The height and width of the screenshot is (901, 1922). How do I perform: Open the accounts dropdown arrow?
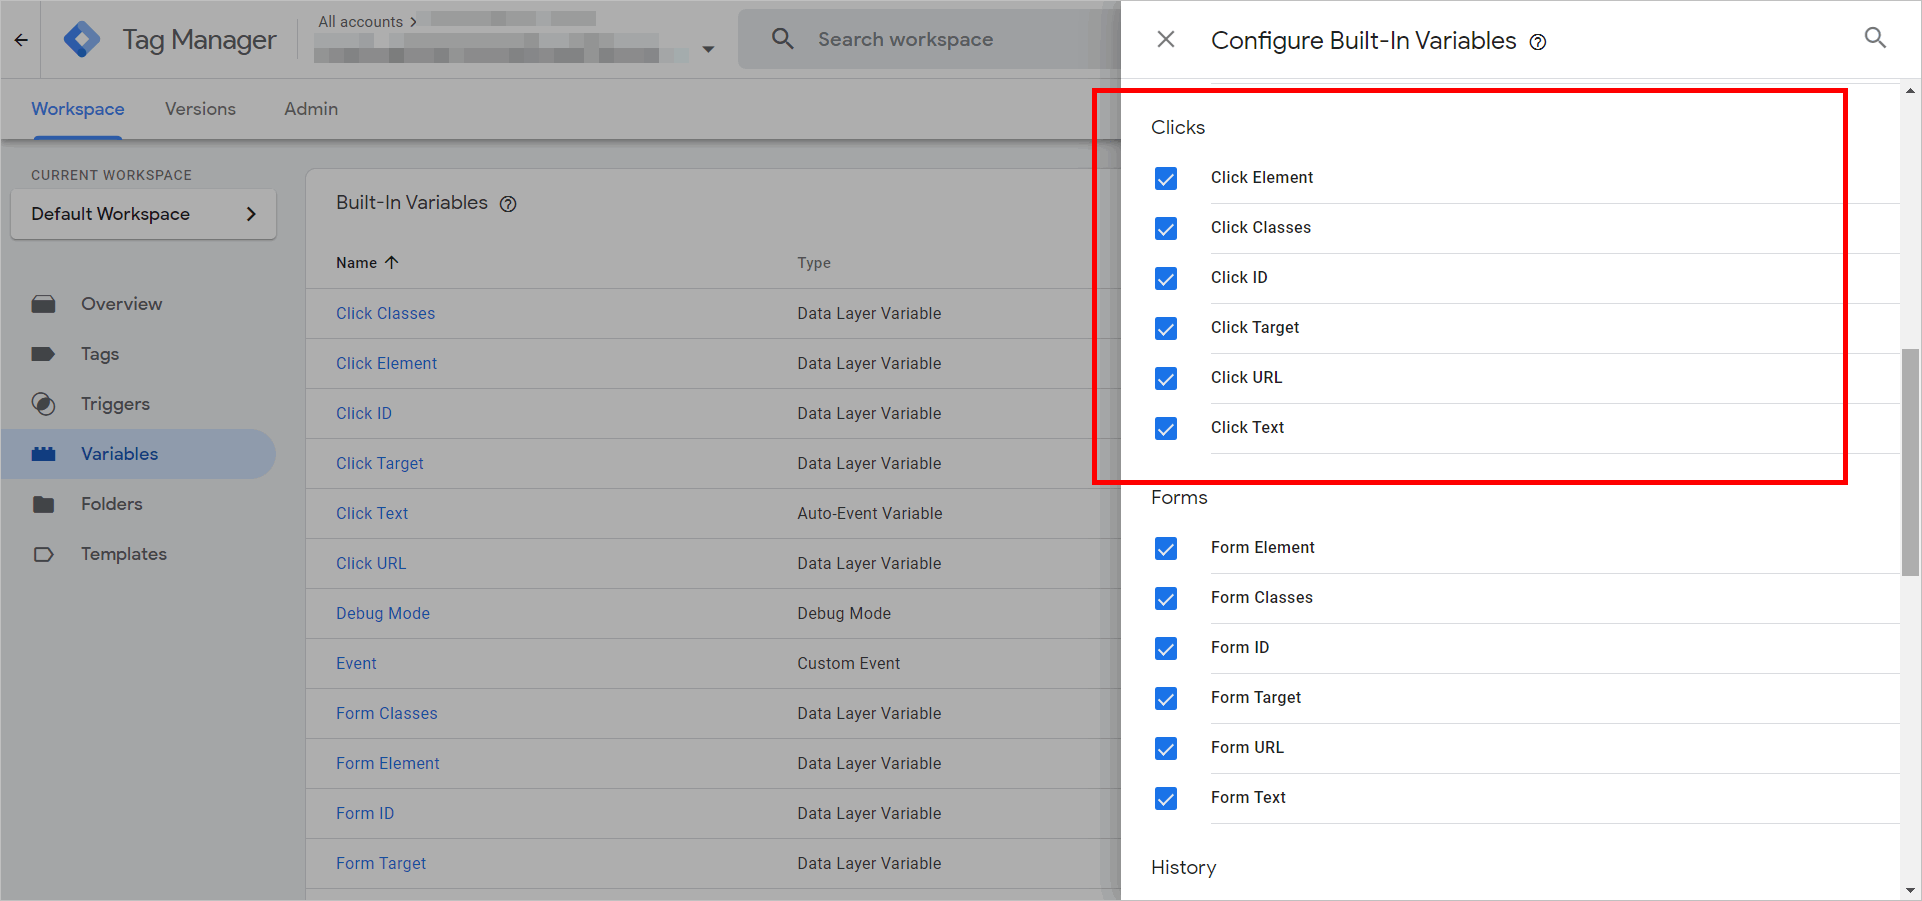708,48
